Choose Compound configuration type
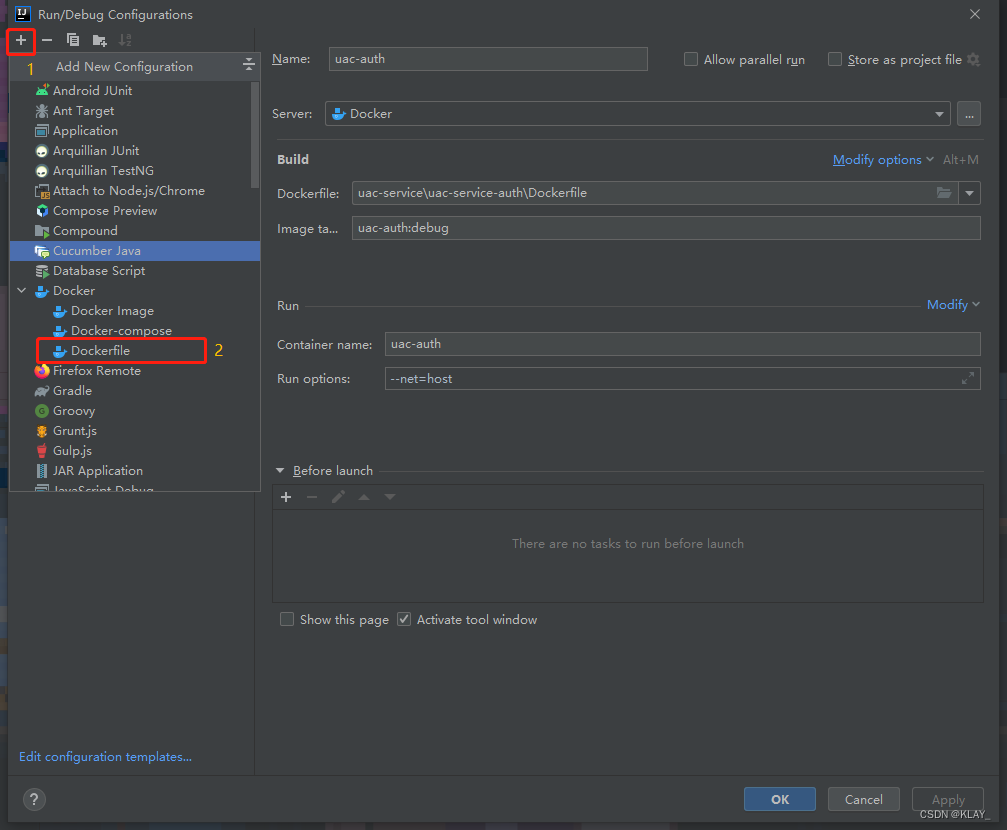Image resolution: width=1007 pixels, height=830 pixels. 135,231
